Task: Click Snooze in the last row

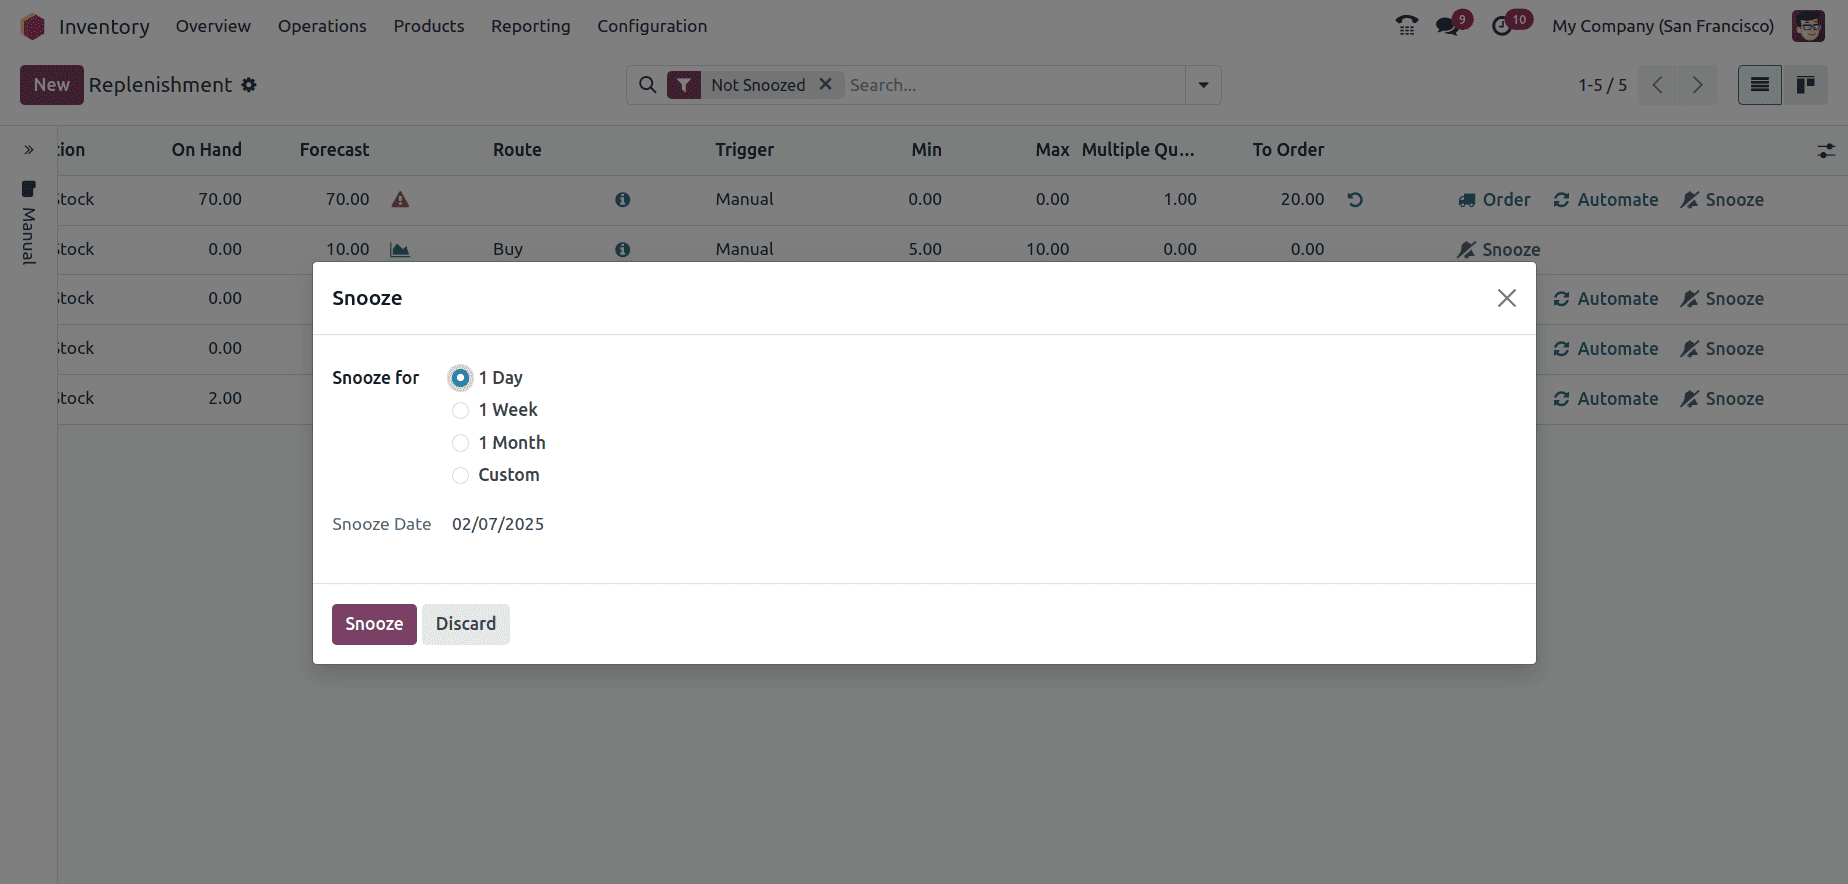Action: pos(1722,399)
